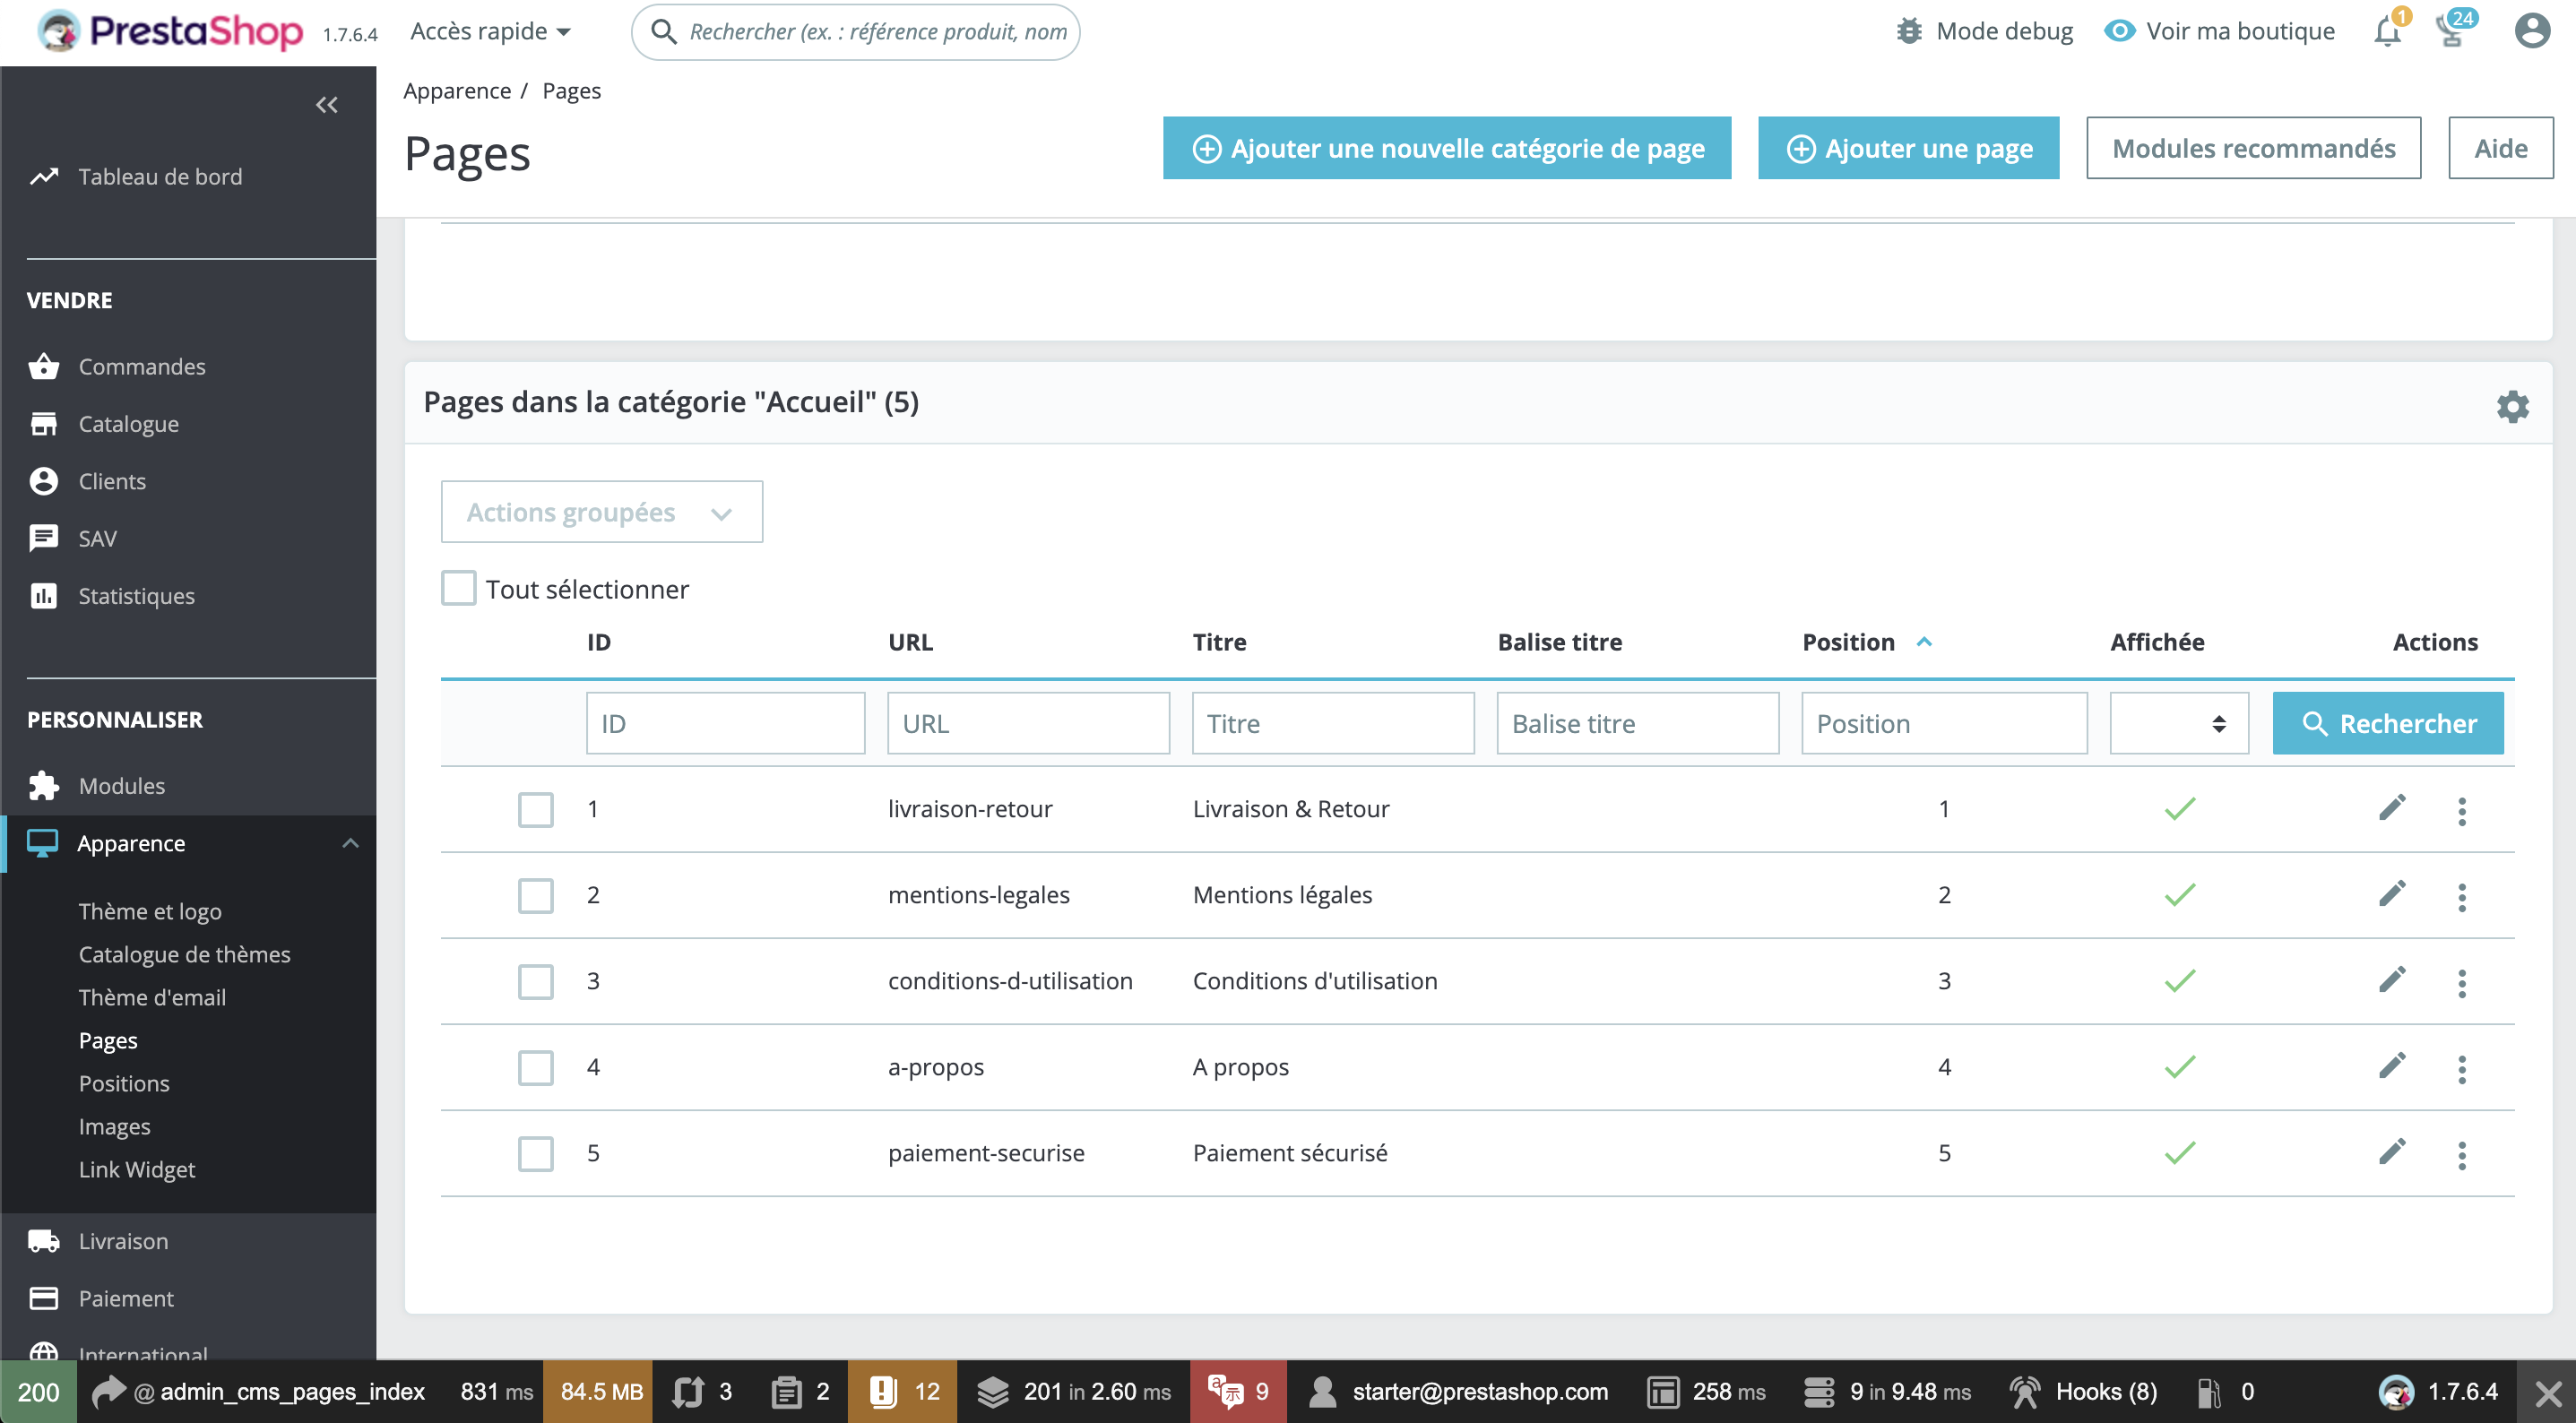Open profiler Hooks (8) panel
Screen dimensions: 2576x1423
pos(2084,1391)
